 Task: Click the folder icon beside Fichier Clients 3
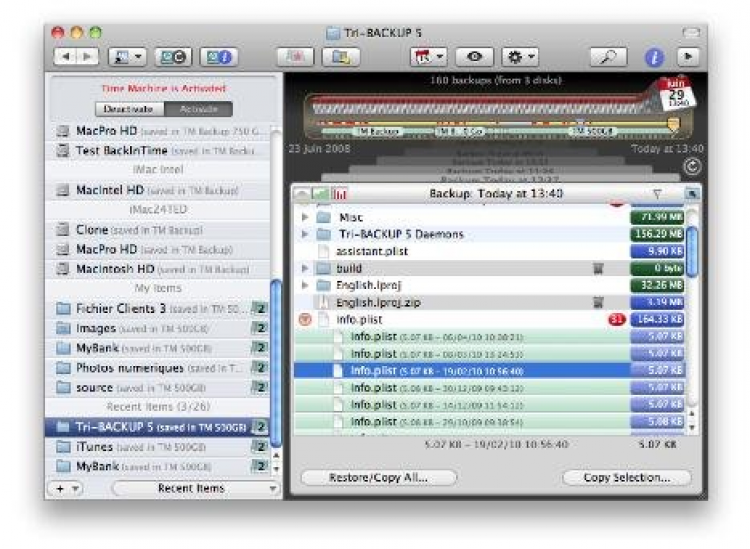pyautogui.click(x=63, y=308)
